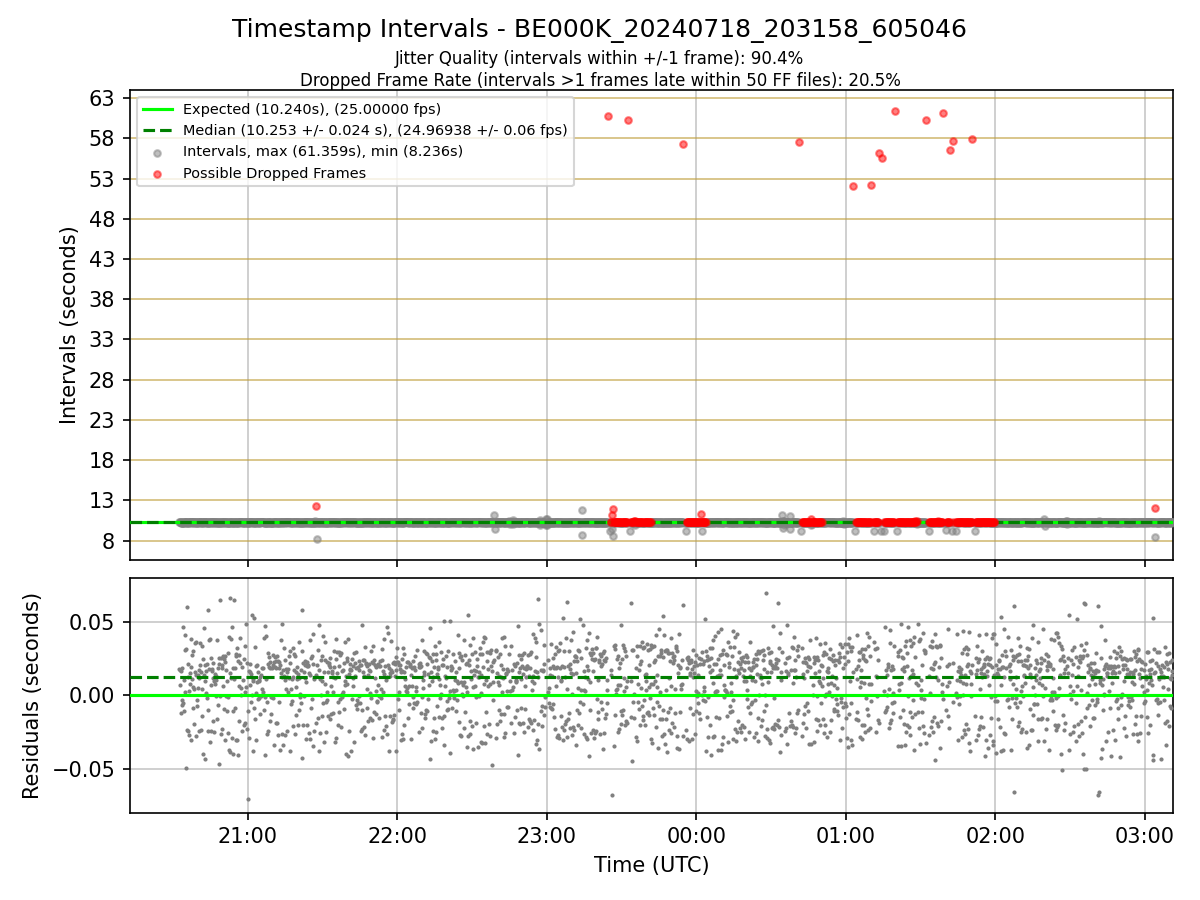This screenshot has width=1200, height=900.
Task: Click the y-axis tick label '28'
Action: click(x=101, y=380)
